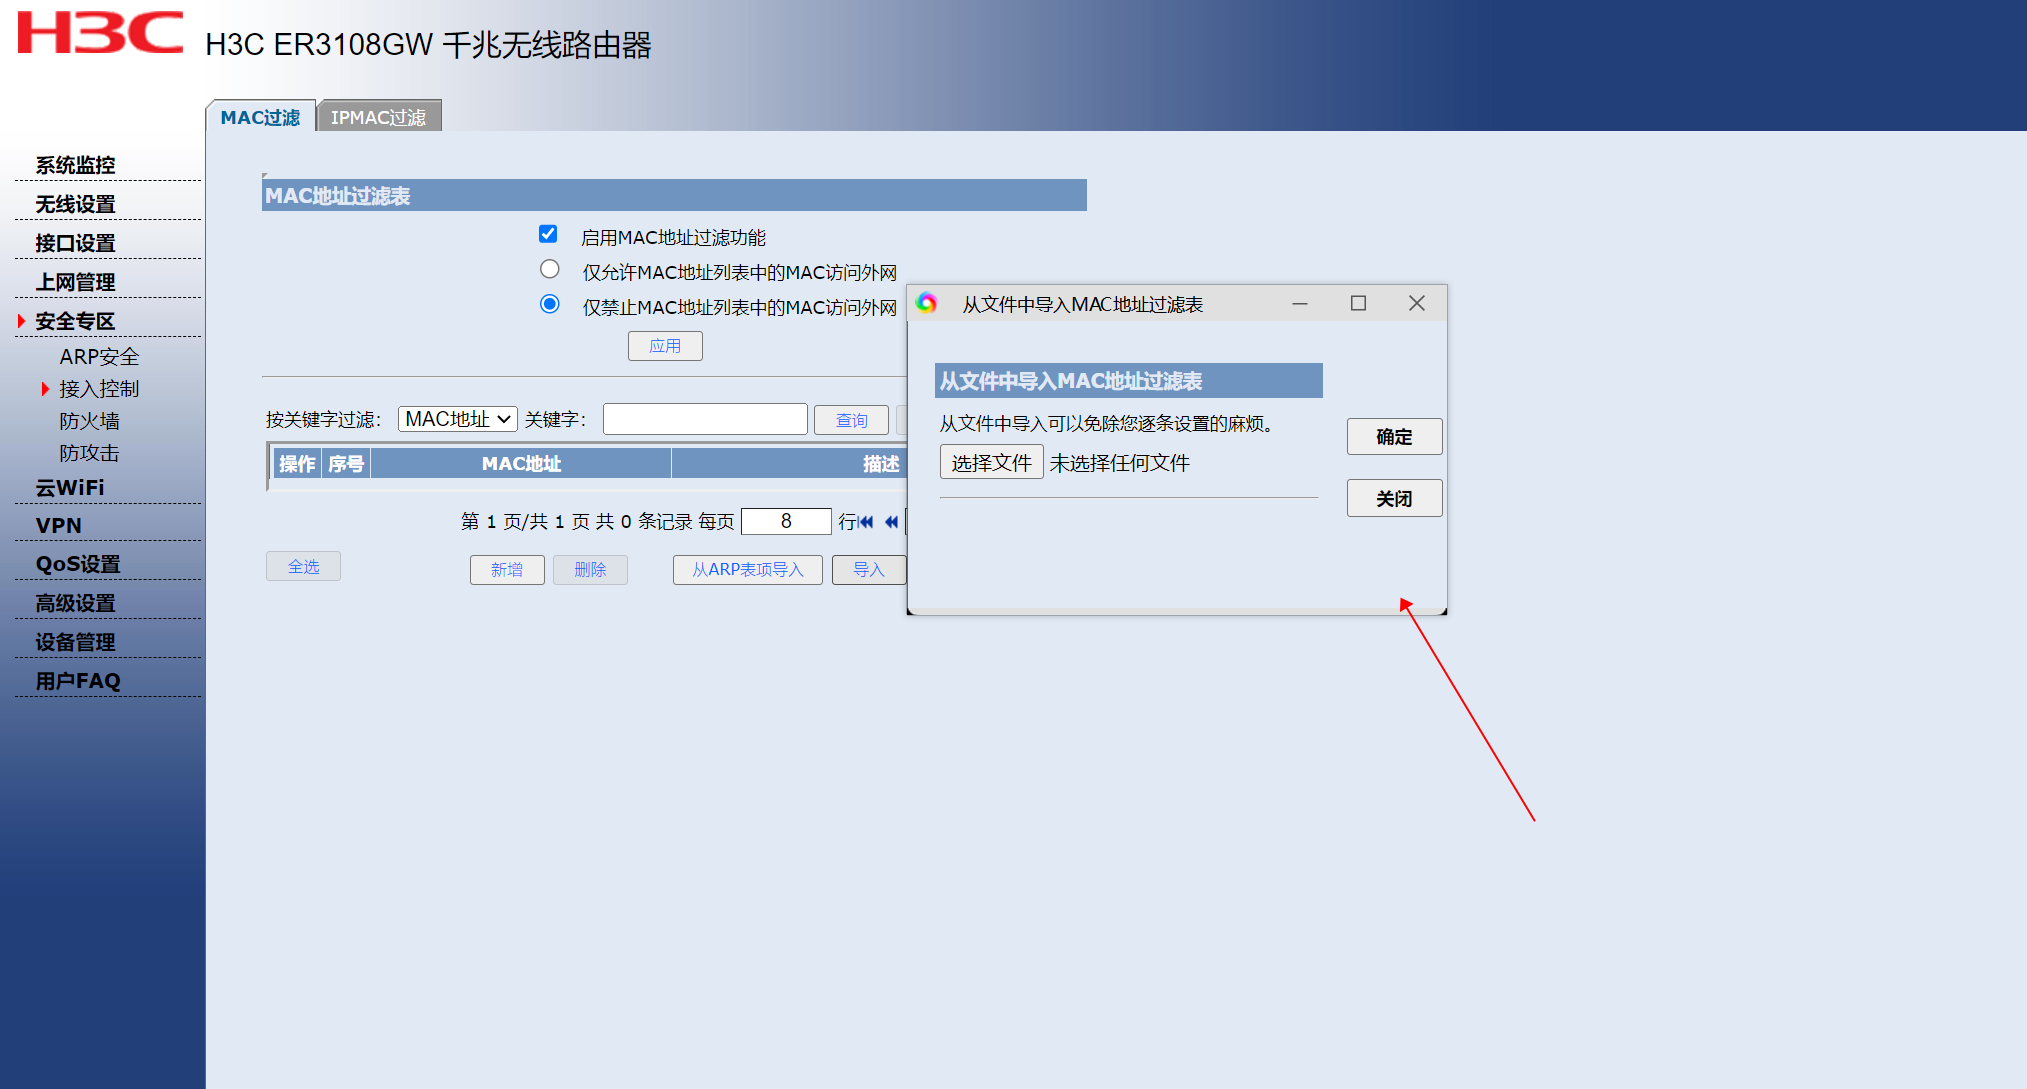Close the import popup with X icon
Viewport: 2027px width, 1089px height.
(x=1416, y=303)
